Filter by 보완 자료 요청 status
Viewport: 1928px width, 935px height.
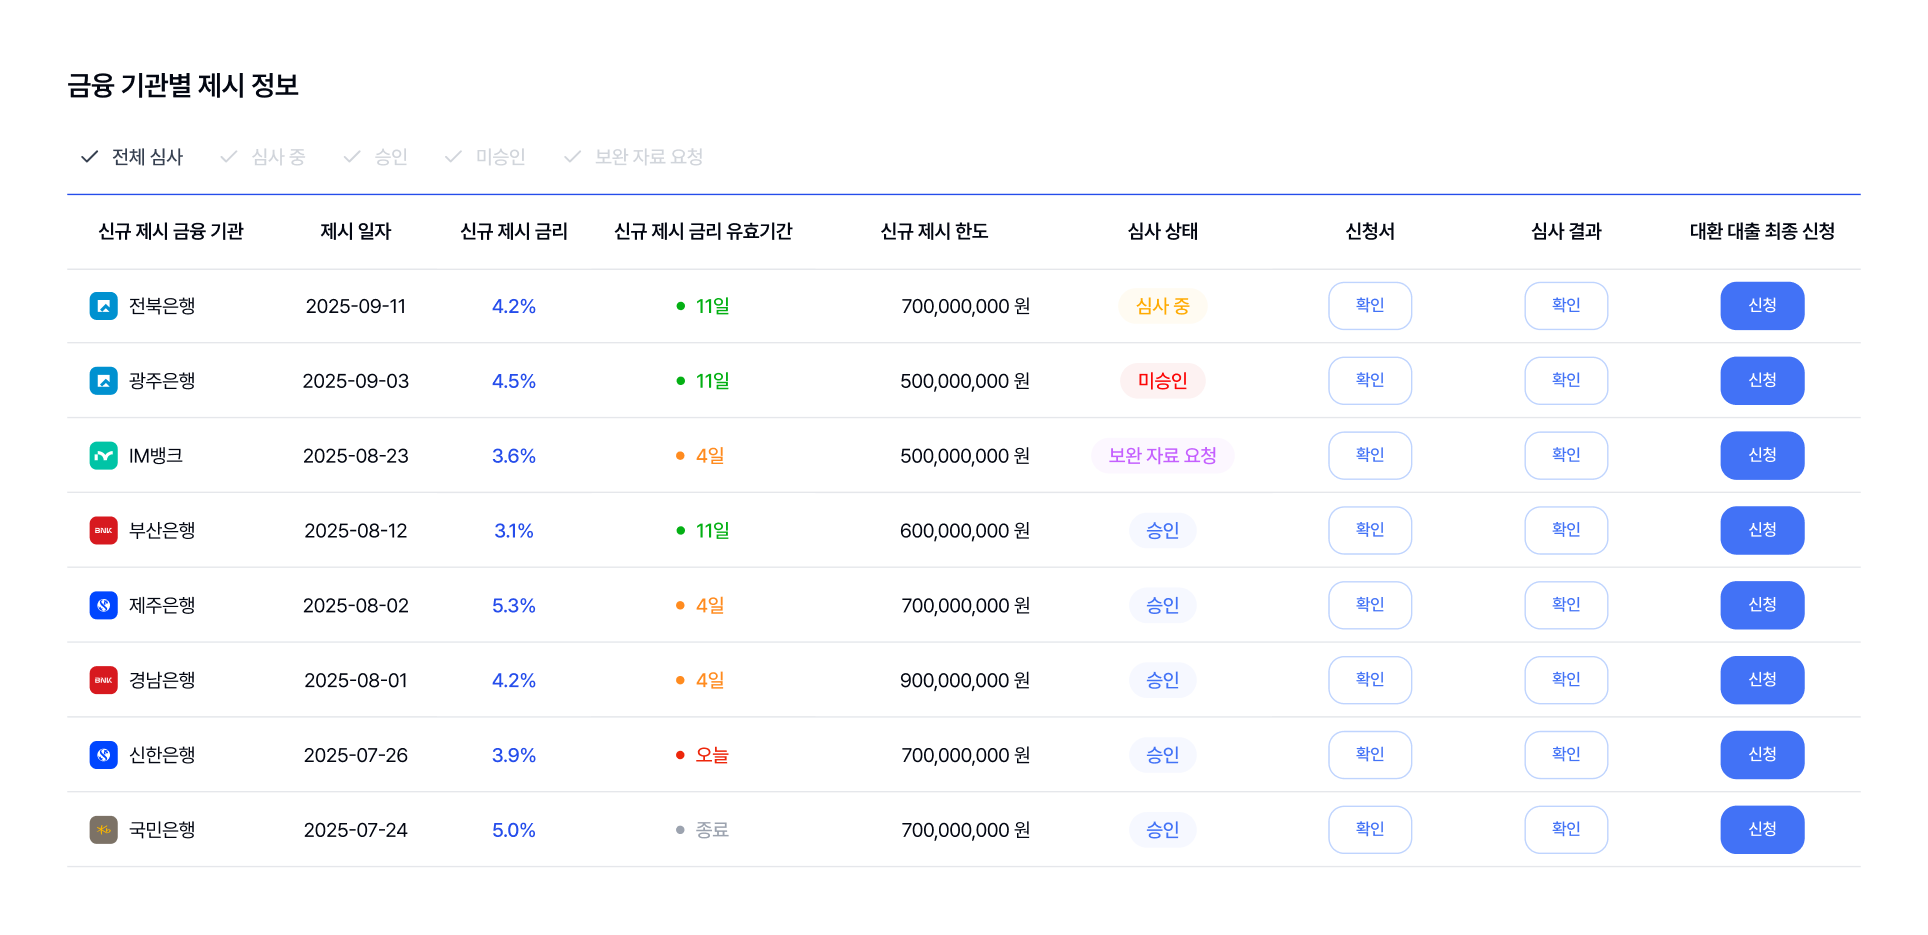(x=634, y=157)
